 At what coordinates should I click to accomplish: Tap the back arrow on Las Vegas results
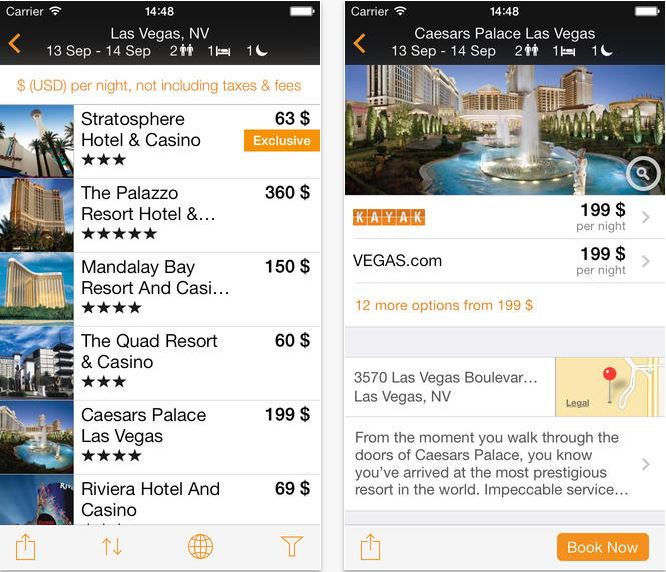point(14,44)
